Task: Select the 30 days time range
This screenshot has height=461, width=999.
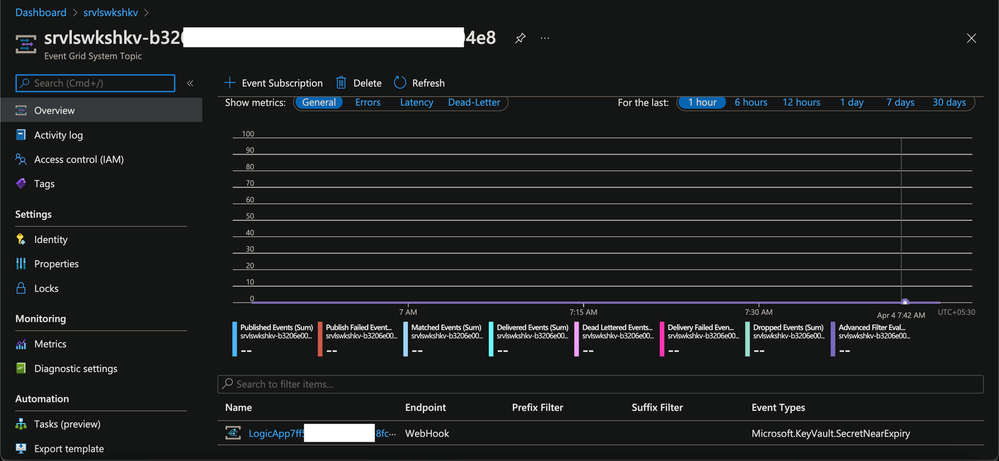Action: [x=949, y=103]
